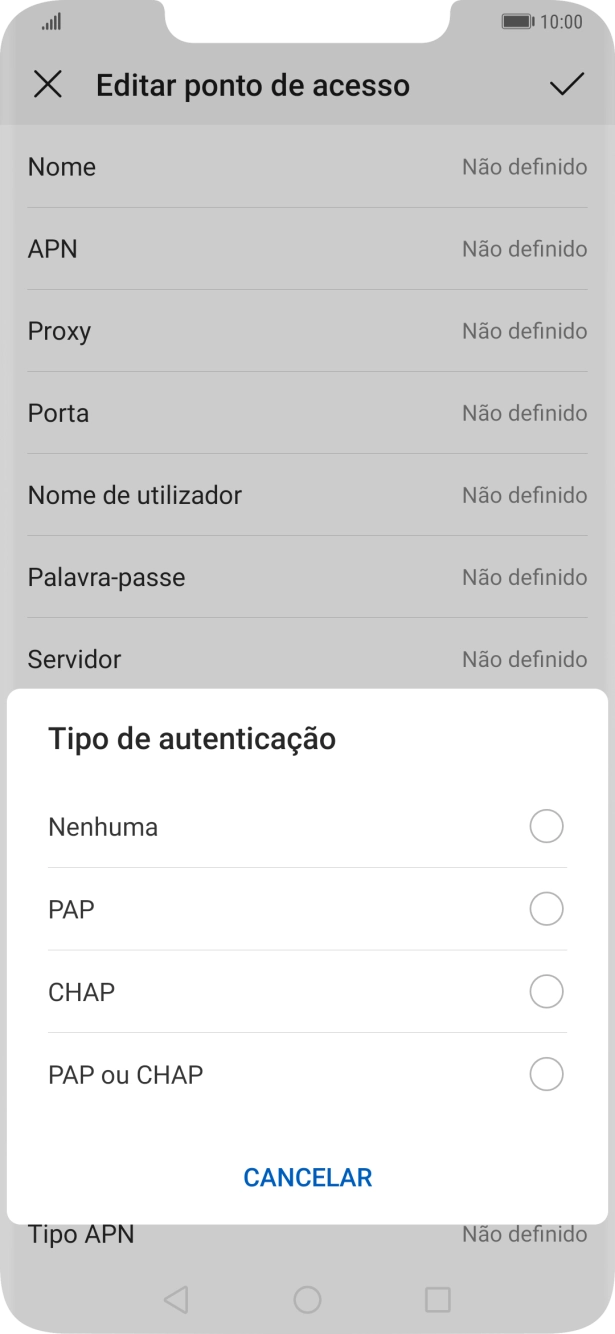Image resolution: width=615 pixels, height=1334 pixels.
Task: Click the X close icon on Editar ponto de acesso
Action: [x=46, y=86]
